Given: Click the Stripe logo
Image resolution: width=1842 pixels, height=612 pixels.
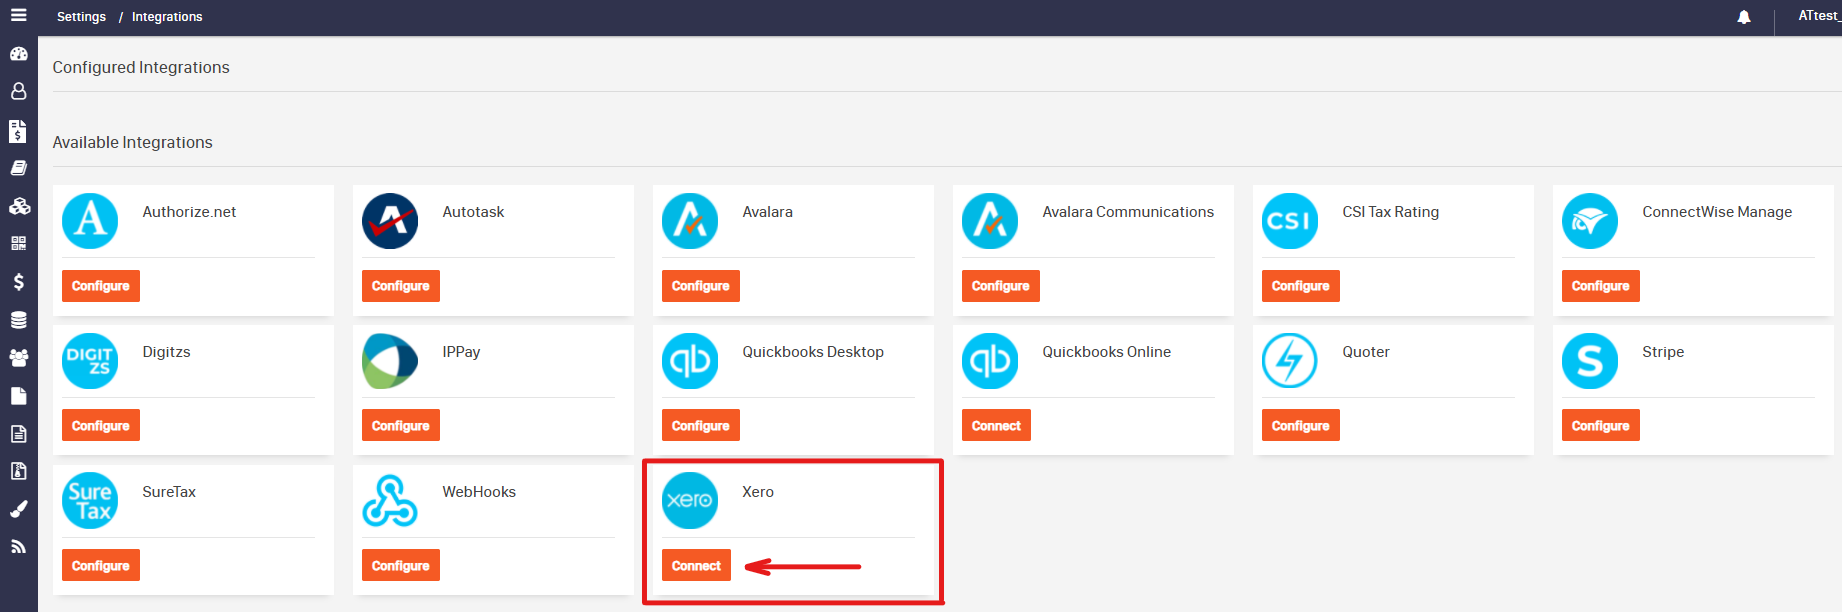Looking at the screenshot, I should click(x=1590, y=361).
